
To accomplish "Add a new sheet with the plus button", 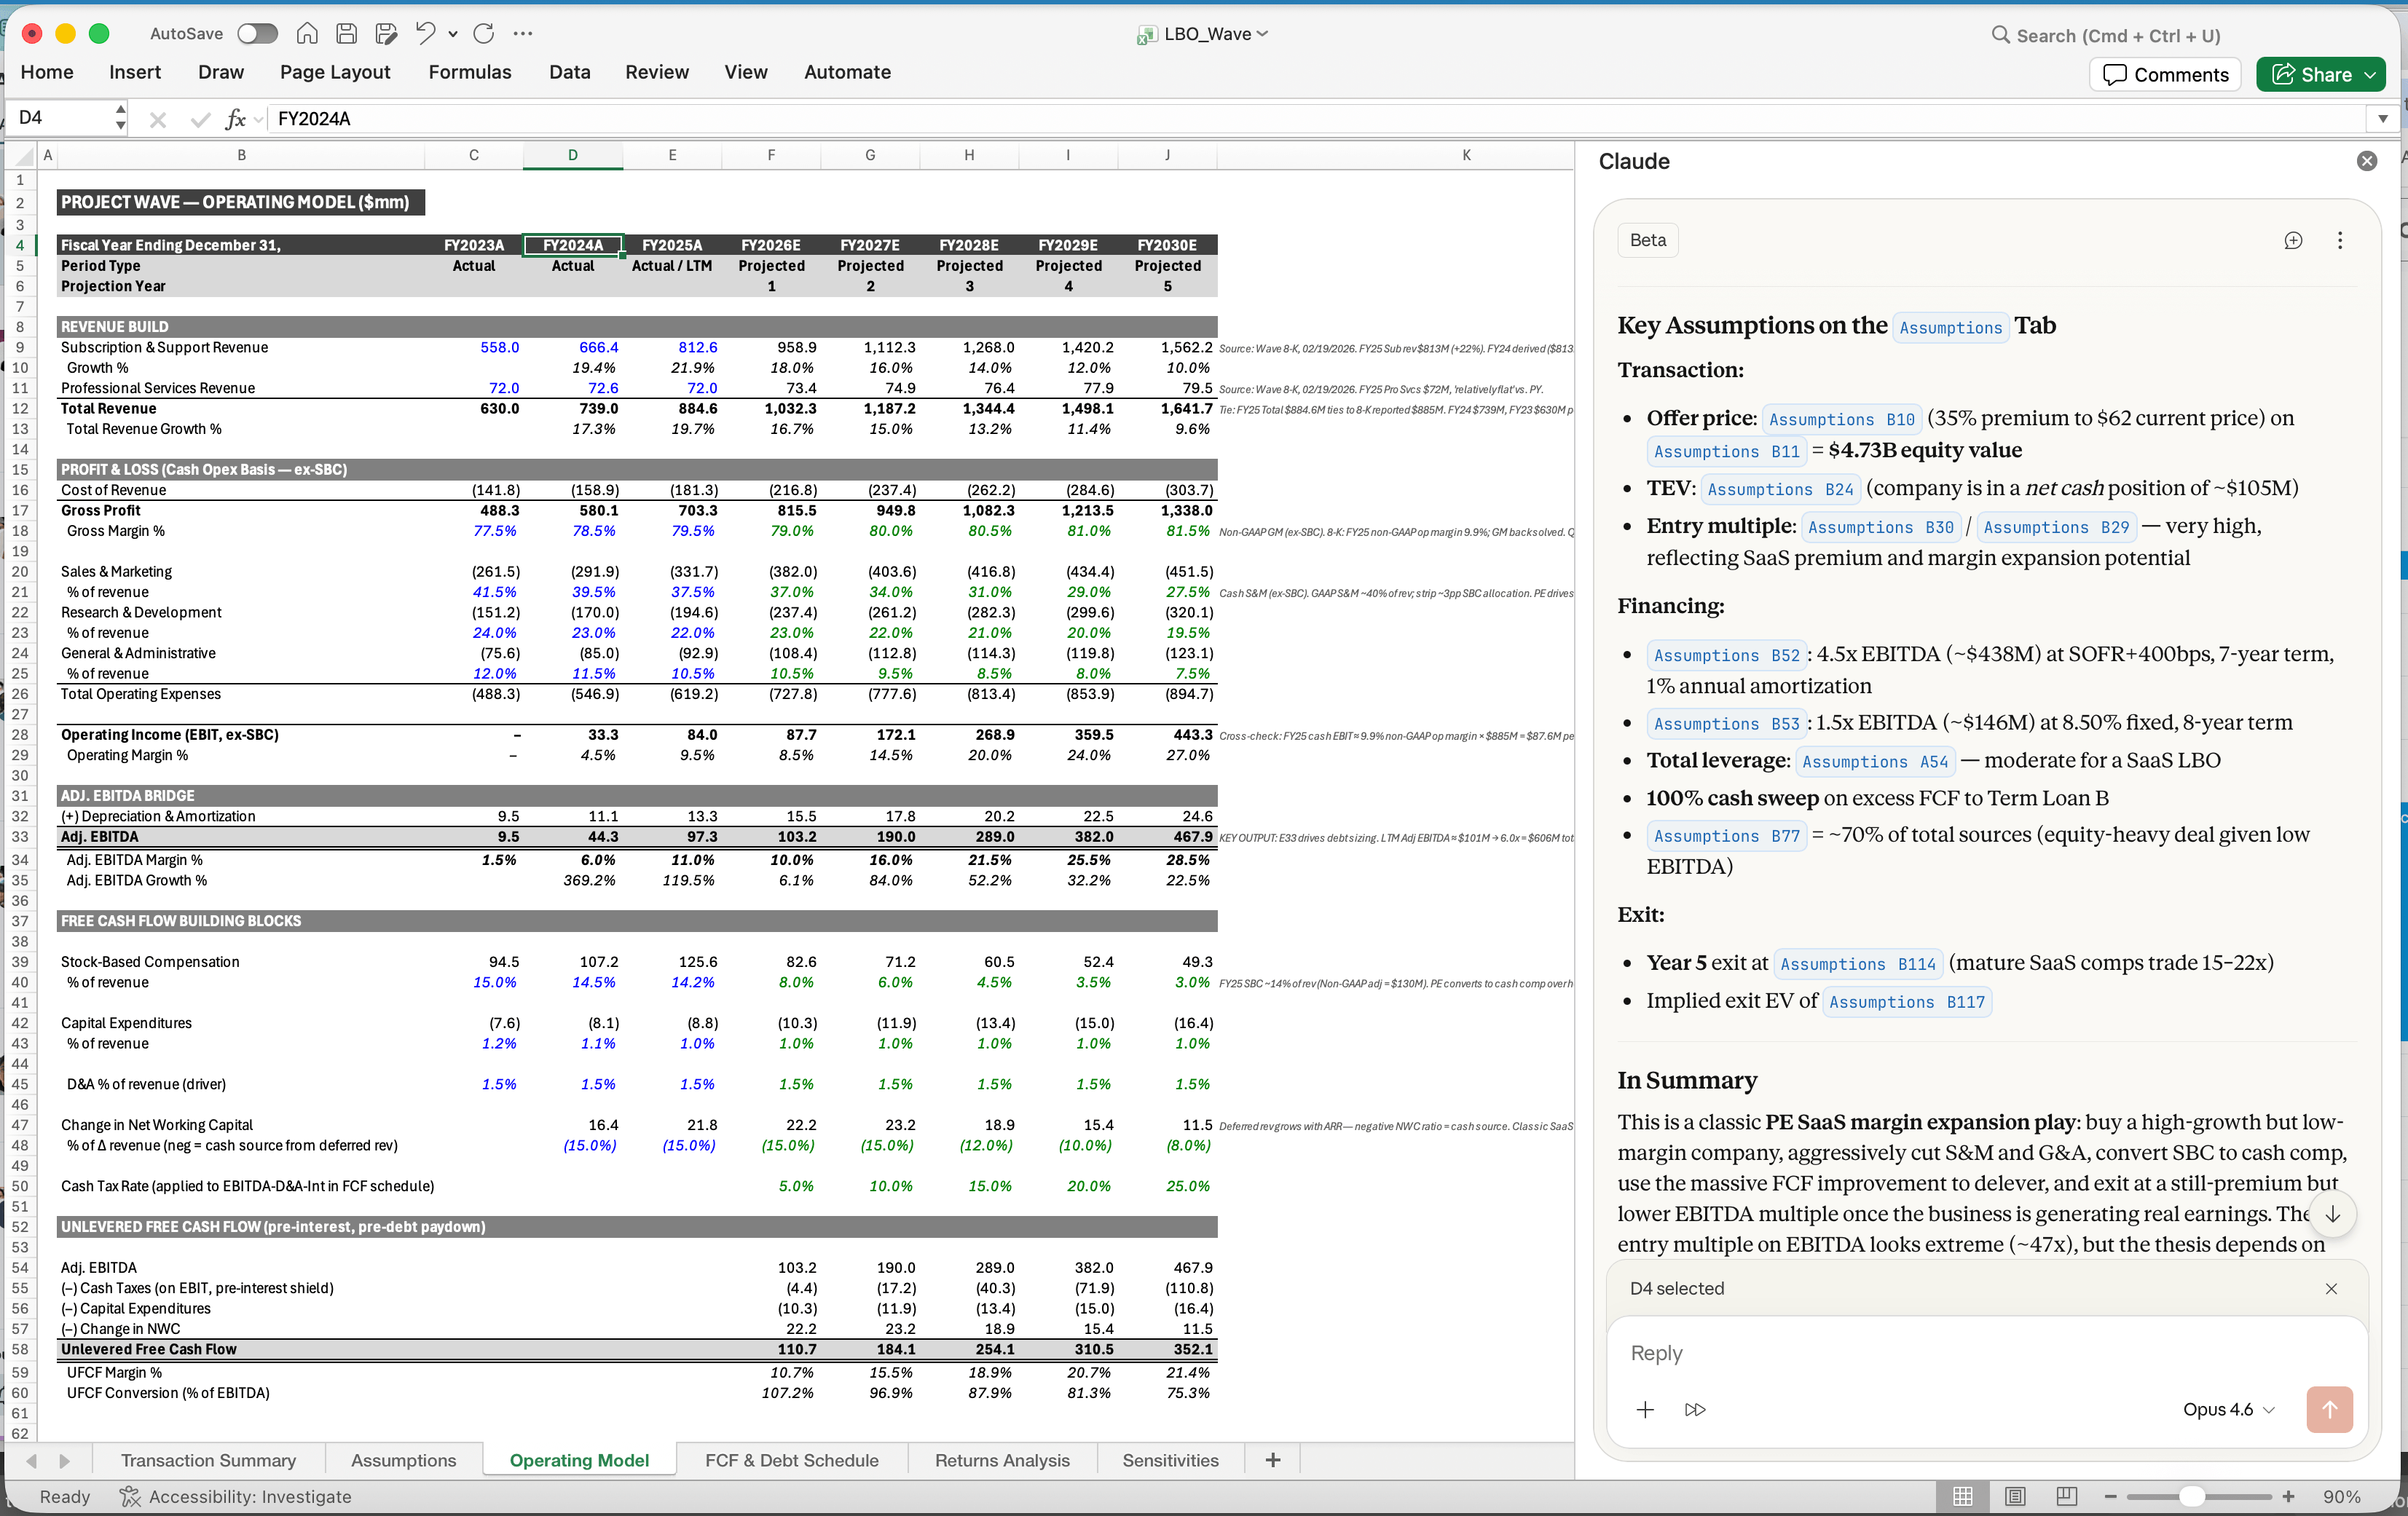I will 1271,1460.
